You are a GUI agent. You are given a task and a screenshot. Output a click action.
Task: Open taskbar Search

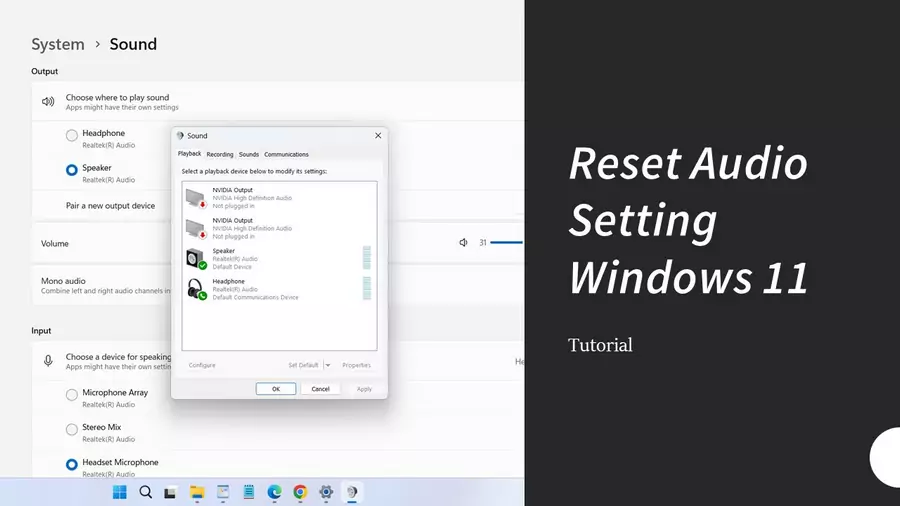coord(146,492)
